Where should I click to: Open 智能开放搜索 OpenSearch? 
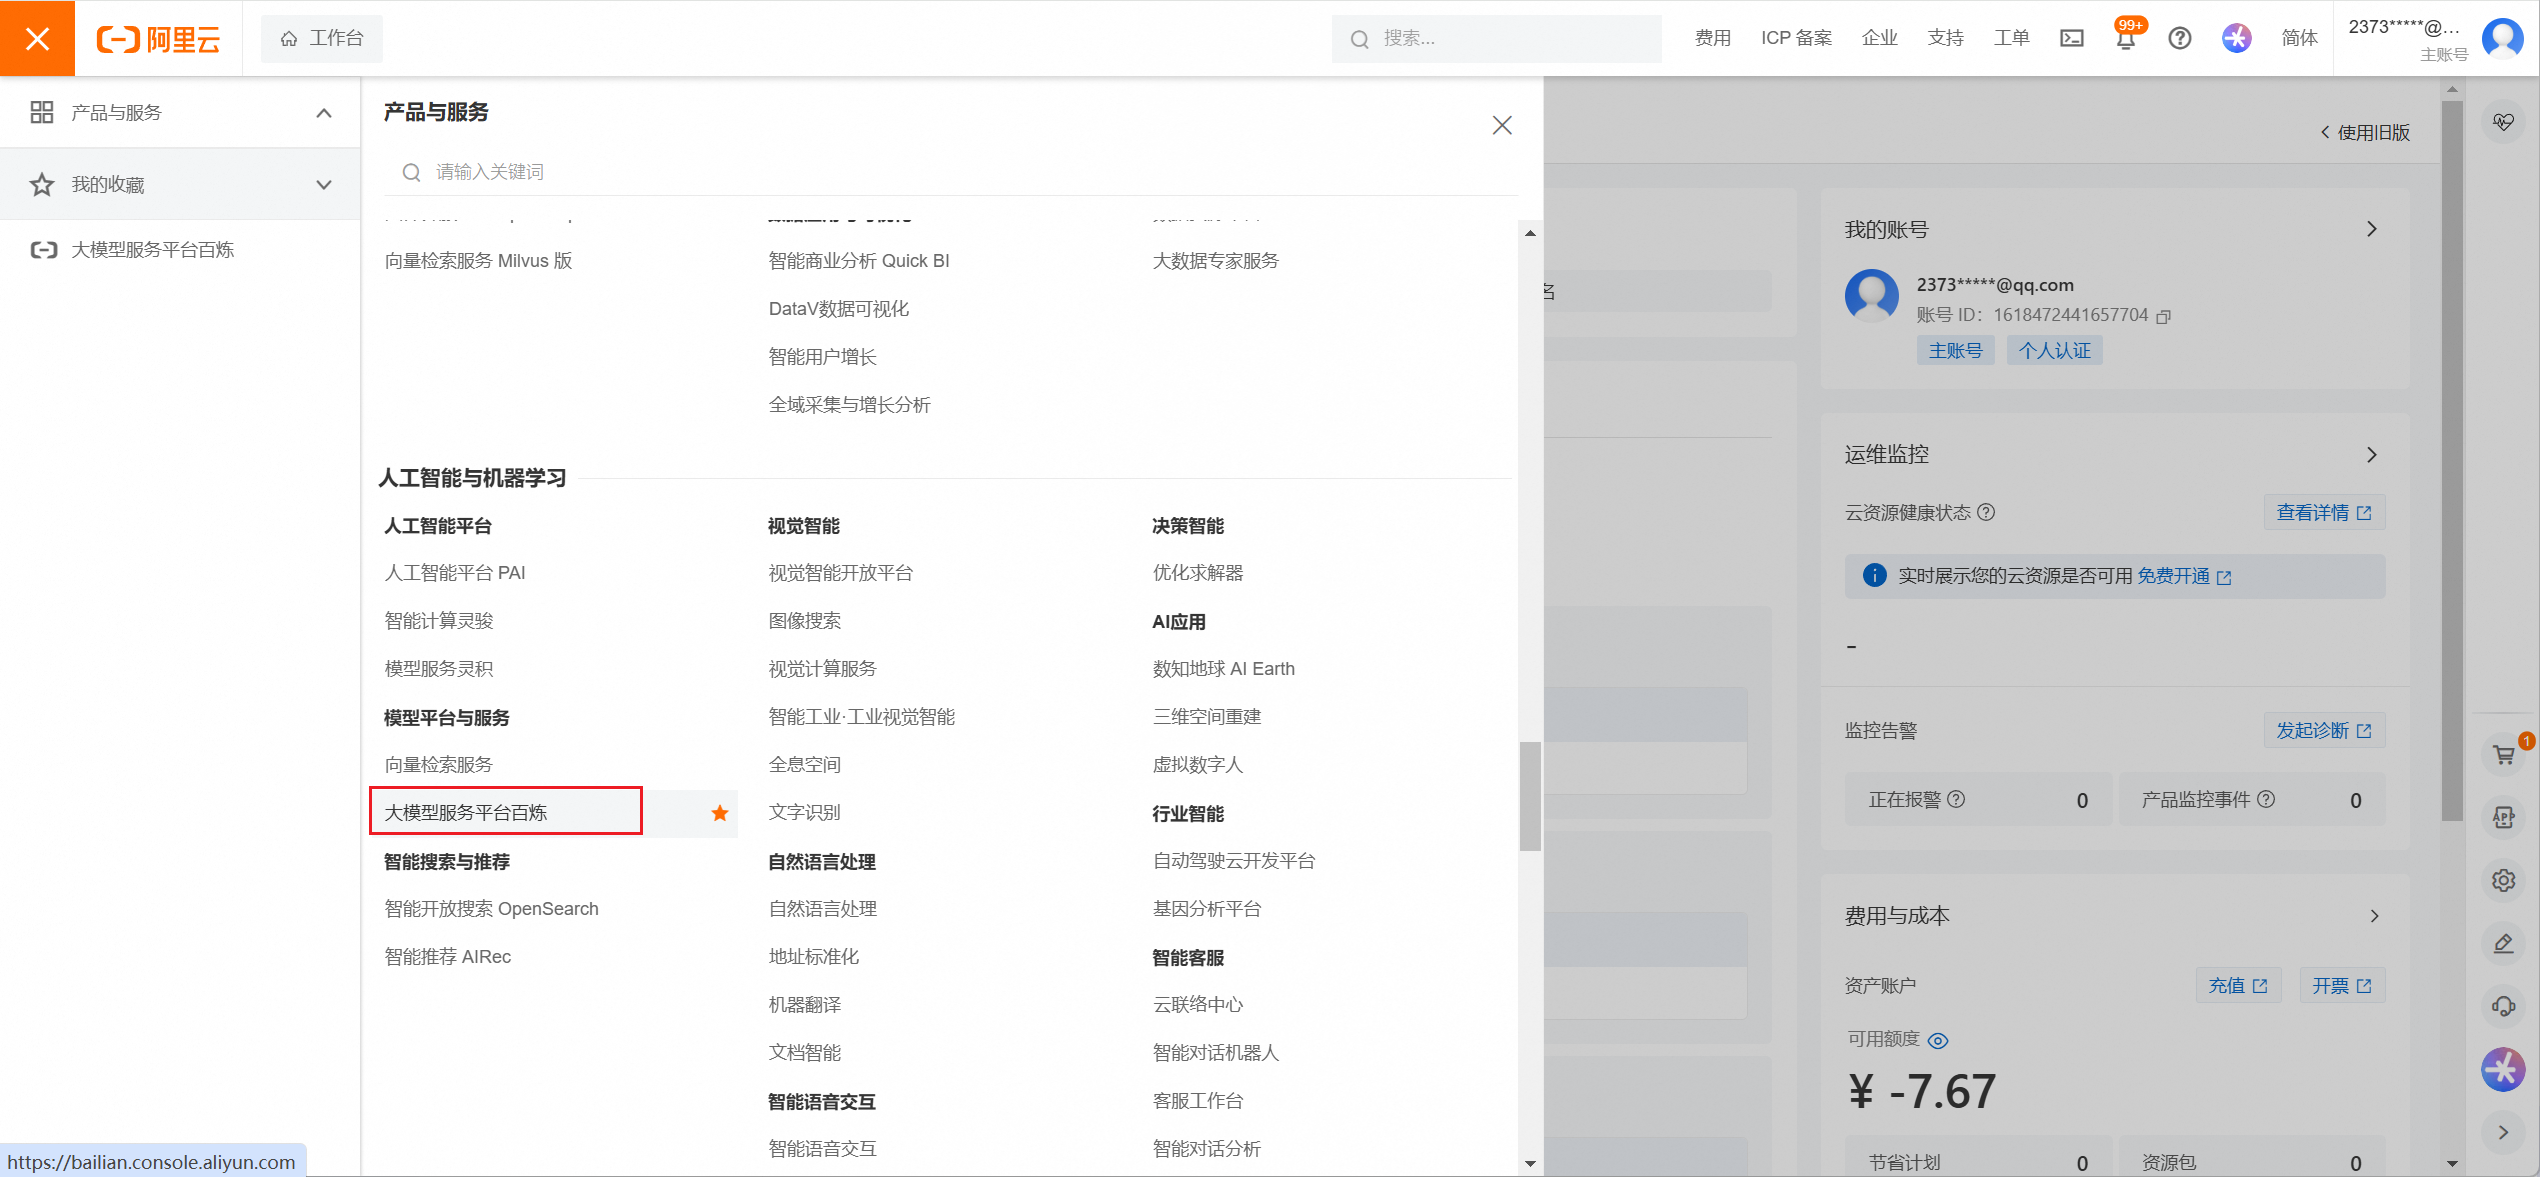(x=492, y=909)
